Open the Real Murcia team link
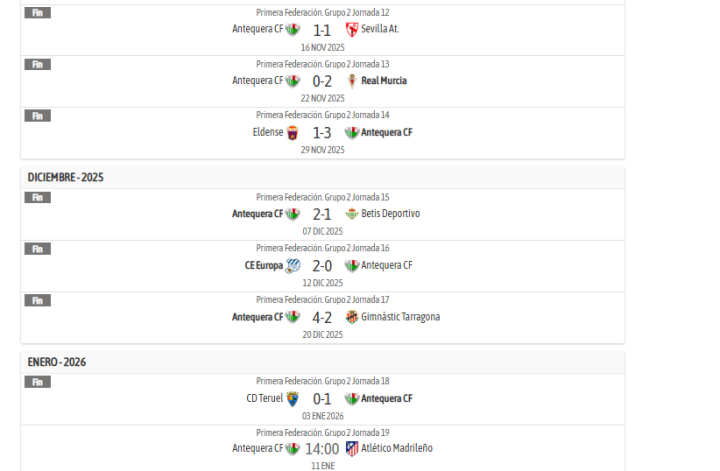 [384, 81]
